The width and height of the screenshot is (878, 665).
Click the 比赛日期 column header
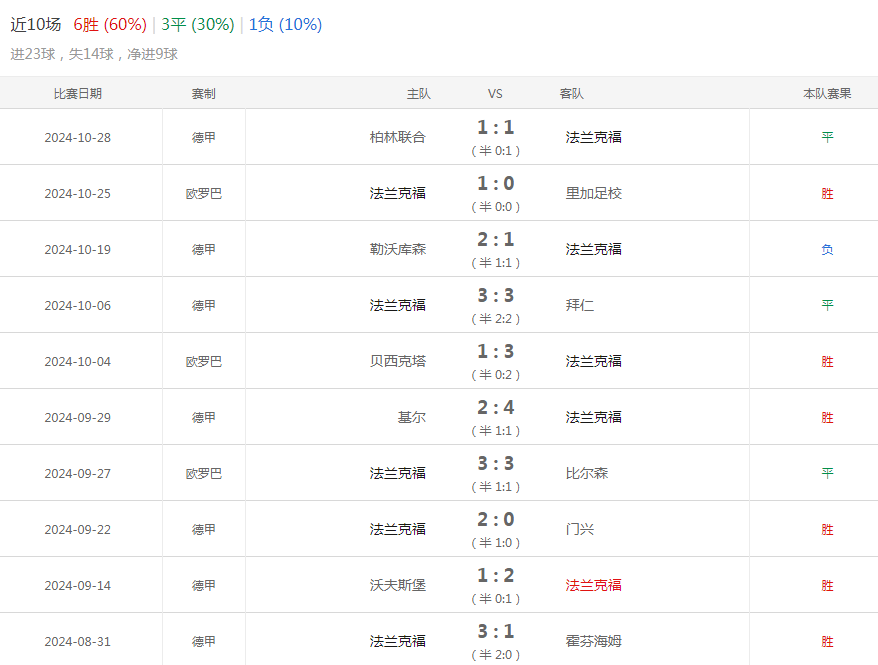(78, 93)
